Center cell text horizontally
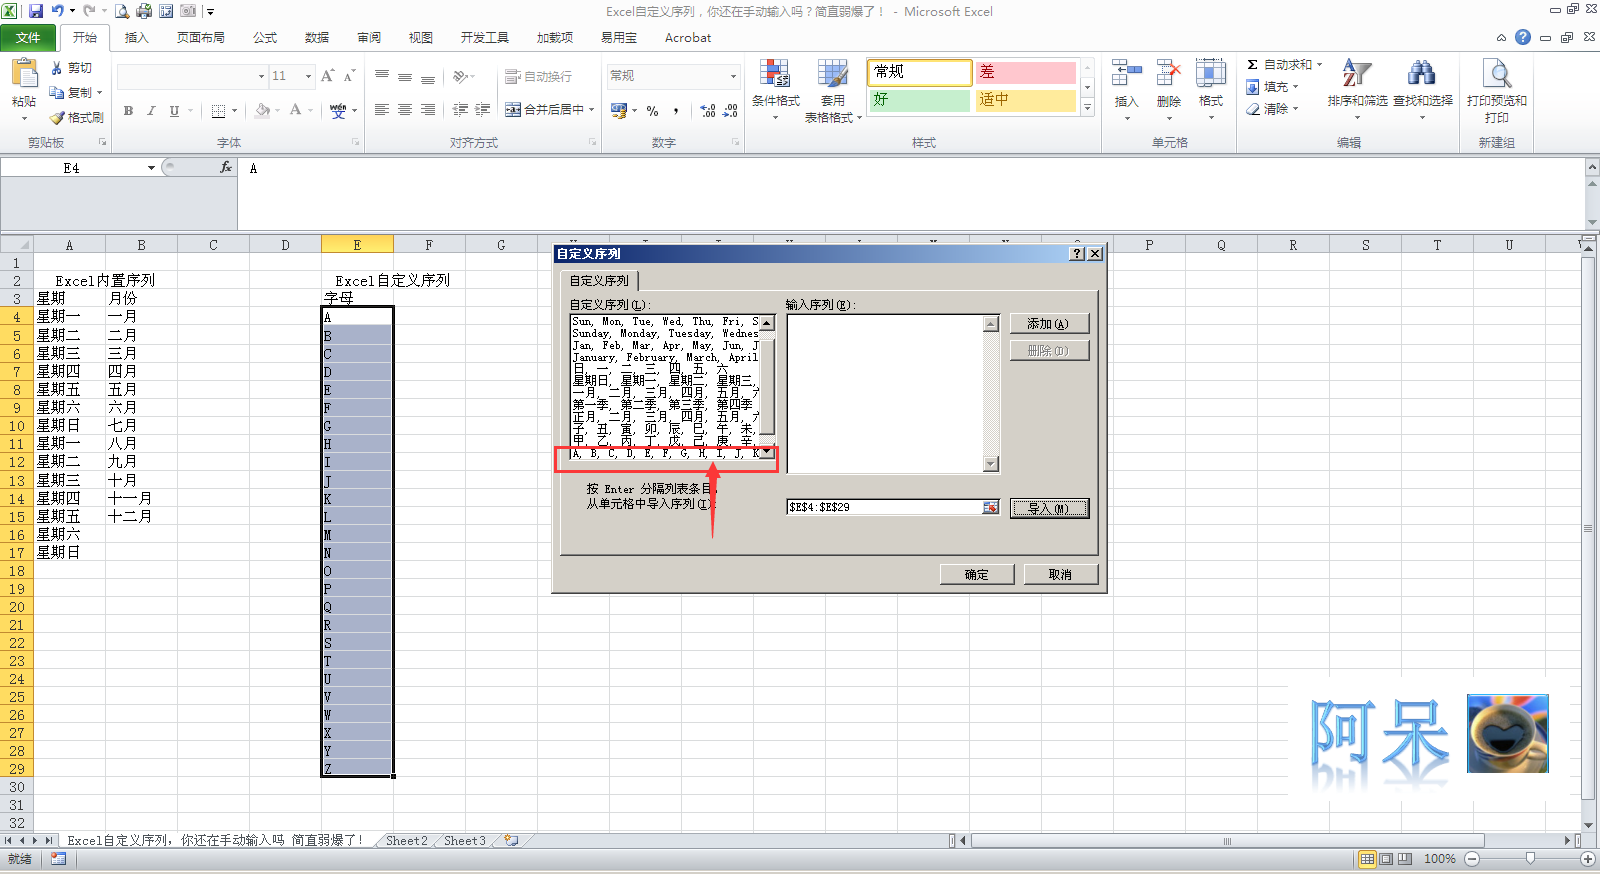Viewport: 1600px width, 874px height. (405, 110)
